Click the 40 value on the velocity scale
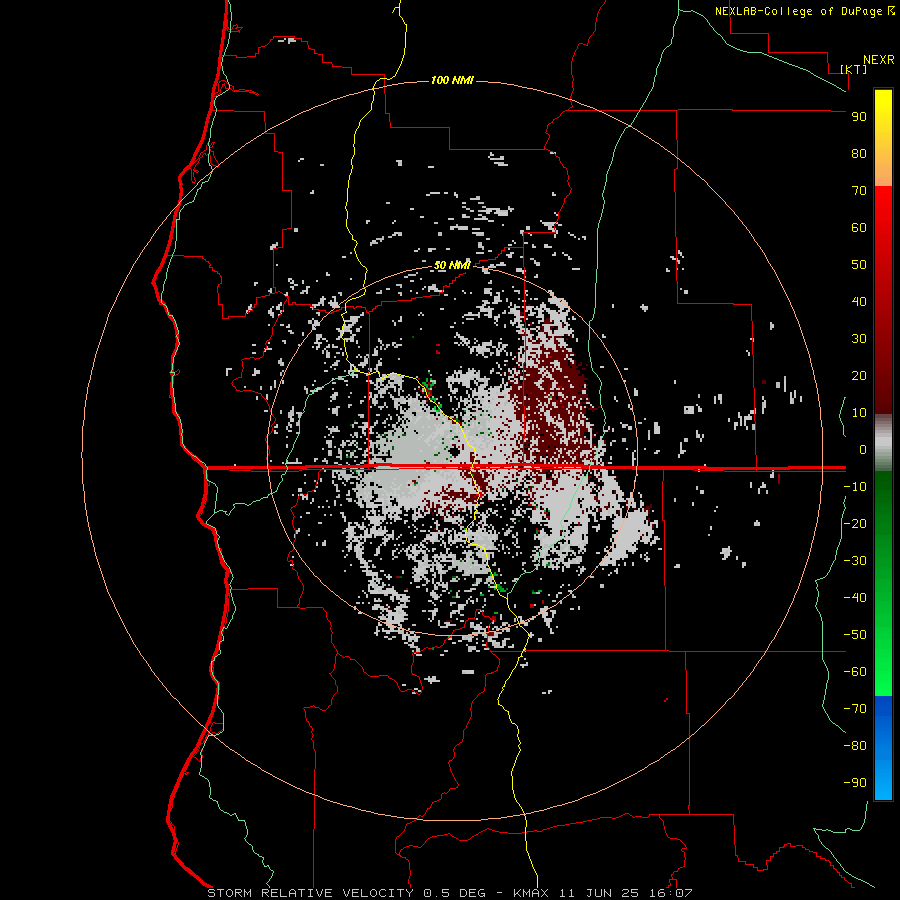900x900 pixels. (x=859, y=301)
